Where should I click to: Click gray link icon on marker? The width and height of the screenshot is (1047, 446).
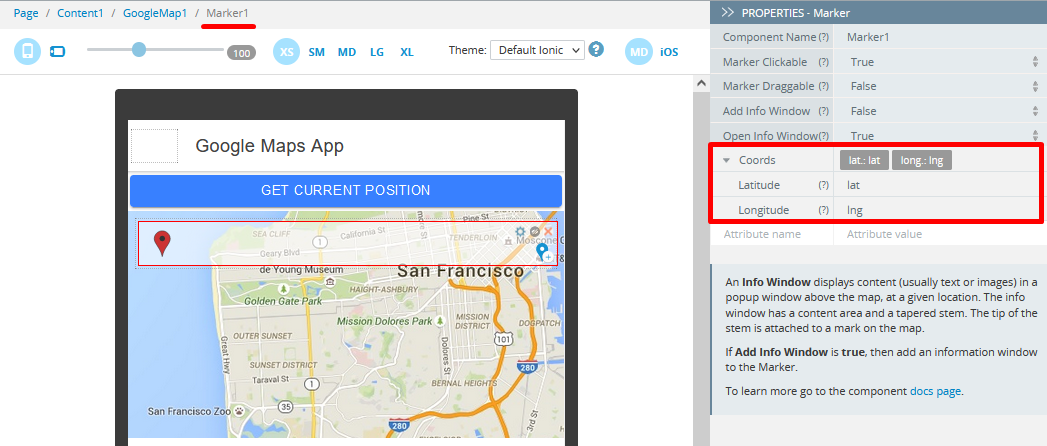coord(534,231)
